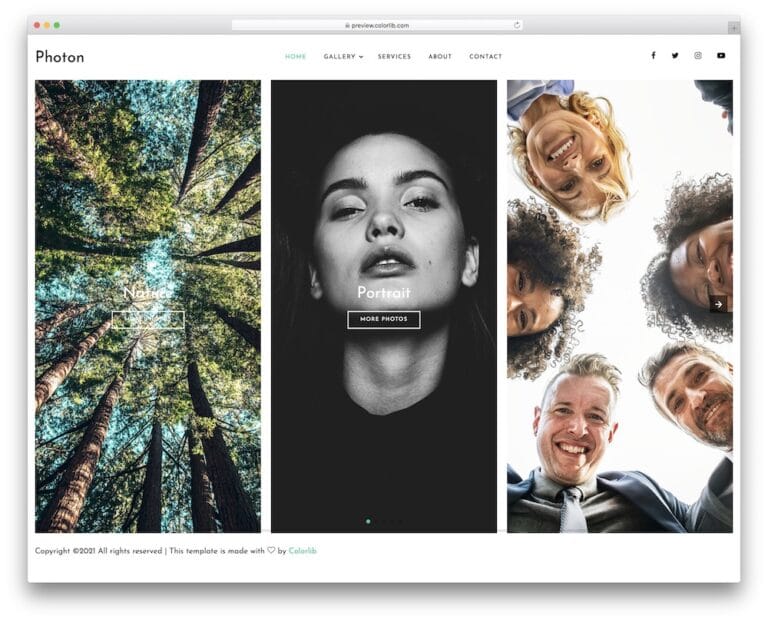Follow the Colorlib footer link
768x622 pixels.
tap(302, 551)
